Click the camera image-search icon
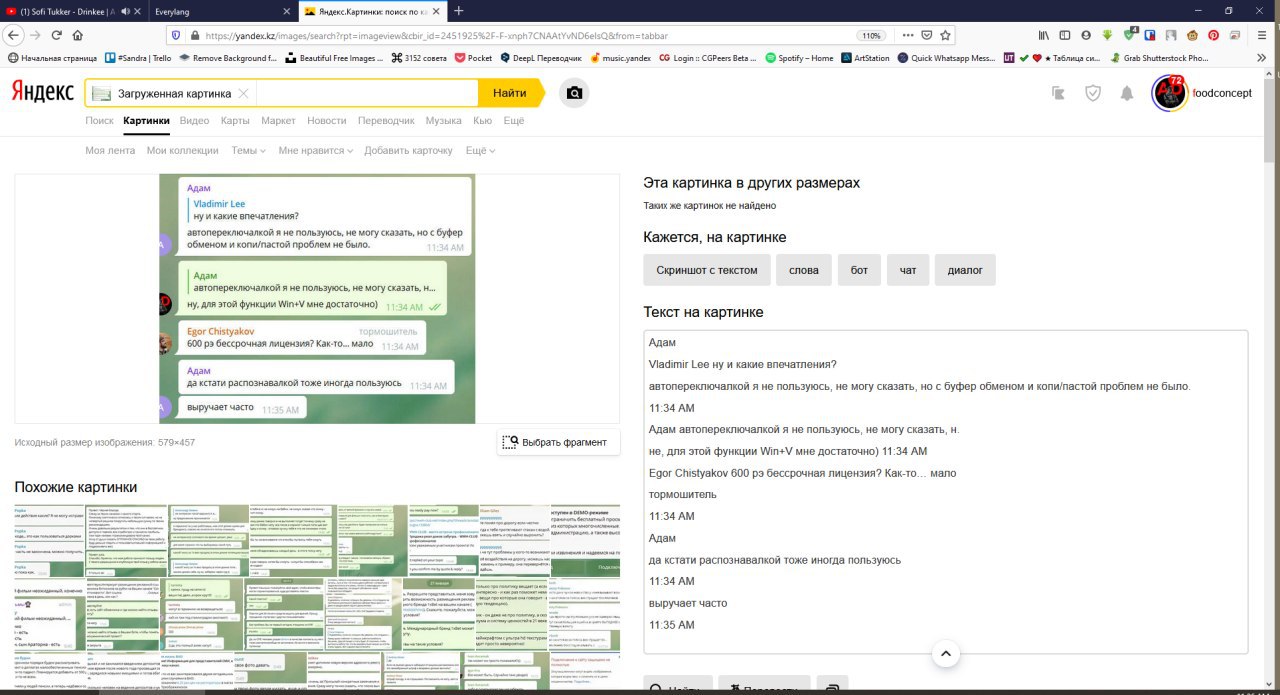 click(574, 93)
